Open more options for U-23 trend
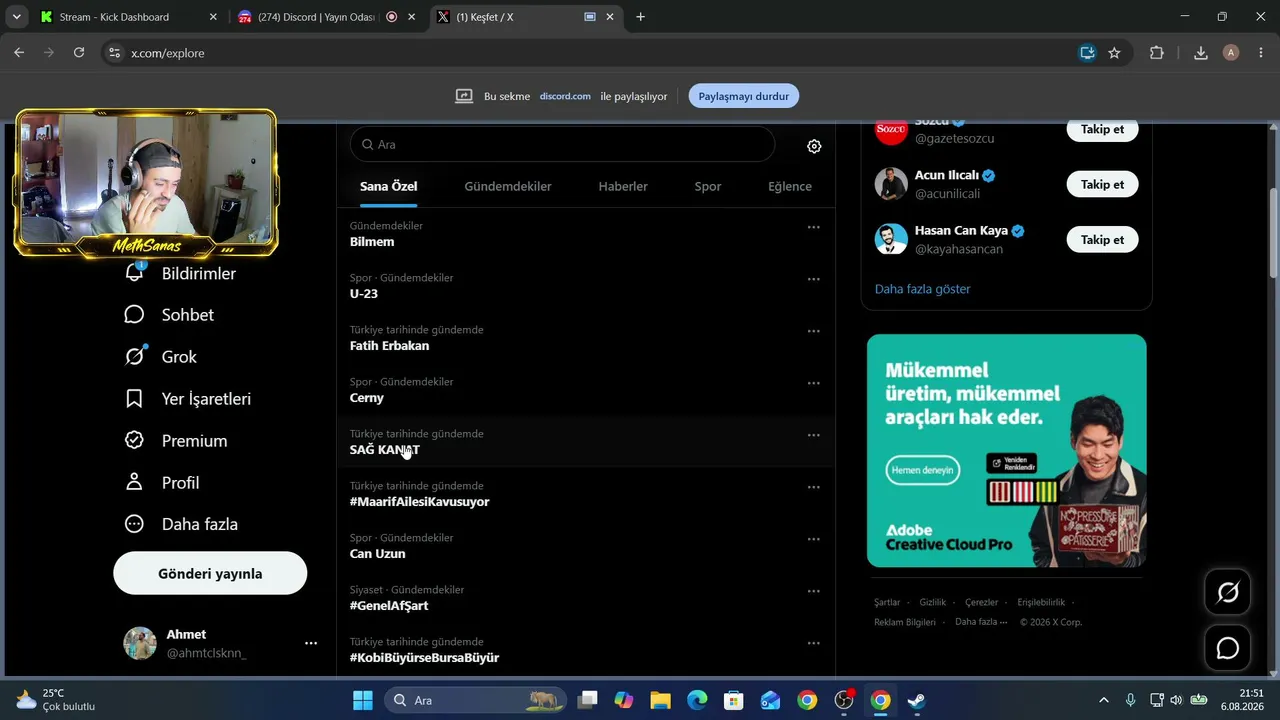The width and height of the screenshot is (1280, 720). [814, 279]
